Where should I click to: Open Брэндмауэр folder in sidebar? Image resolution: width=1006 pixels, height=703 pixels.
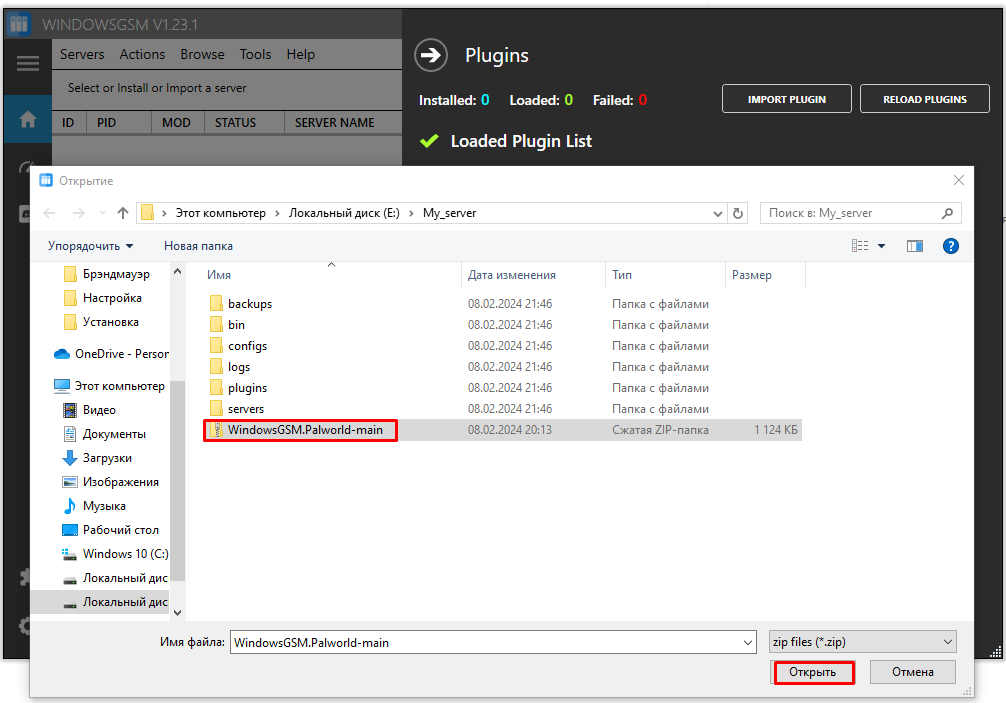click(107, 274)
